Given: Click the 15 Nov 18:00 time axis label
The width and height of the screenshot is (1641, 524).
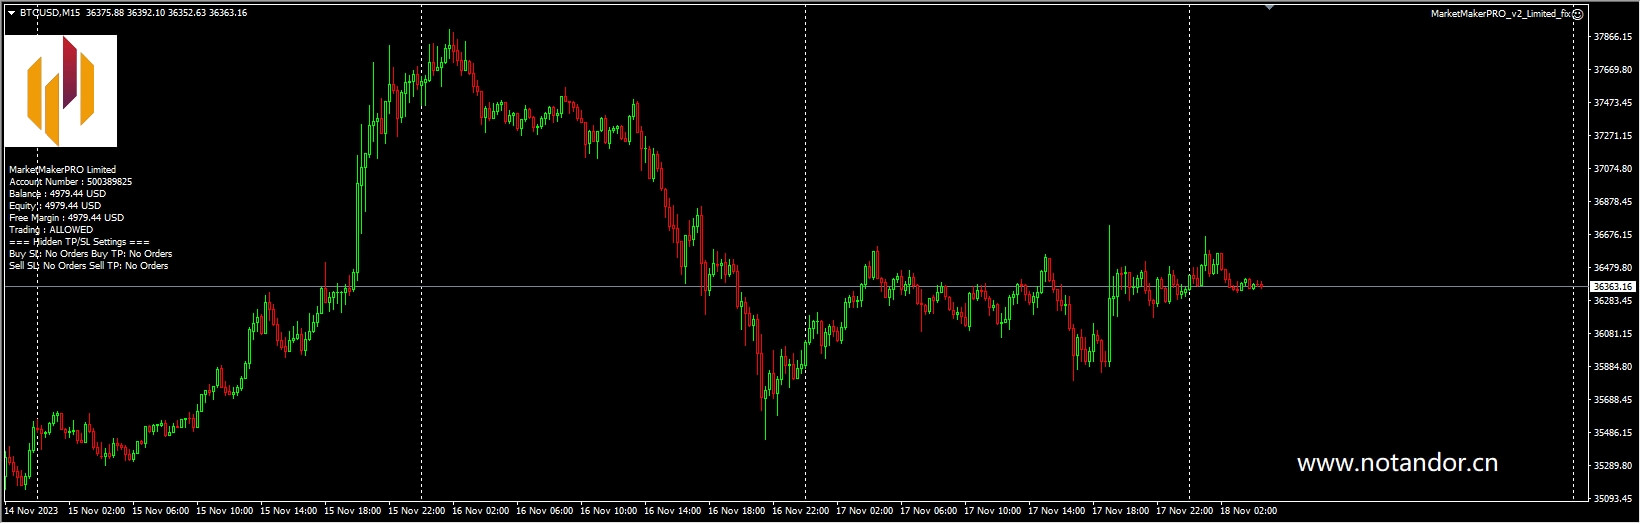Looking at the screenshot, I should (353, 511).
